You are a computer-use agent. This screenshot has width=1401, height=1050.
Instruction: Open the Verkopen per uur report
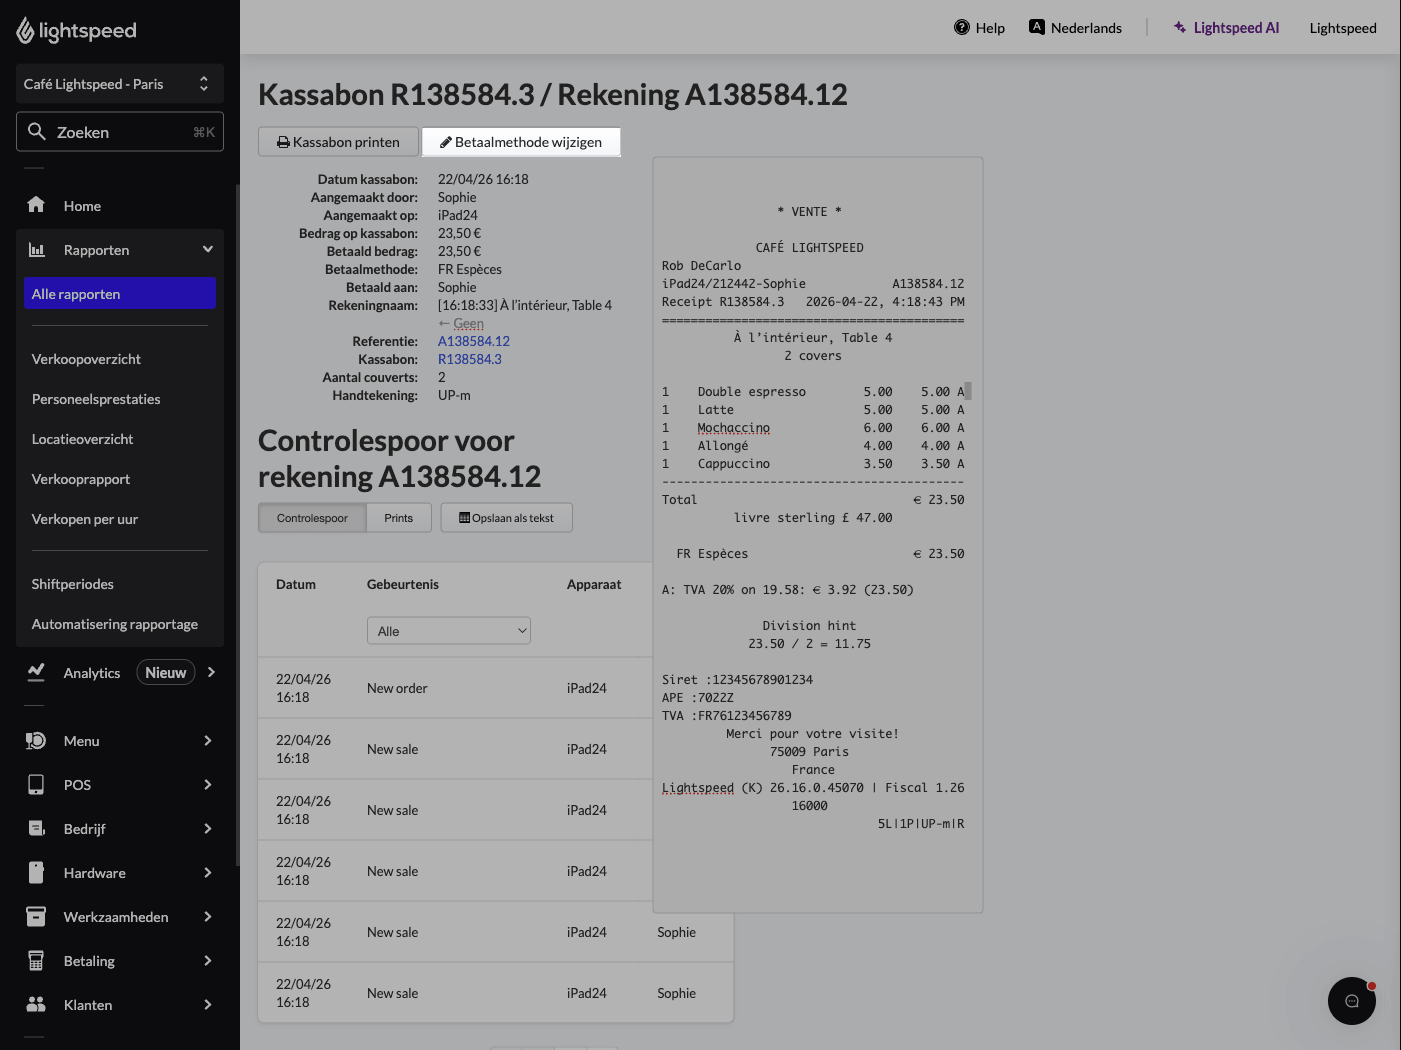[x=85, y=519]
